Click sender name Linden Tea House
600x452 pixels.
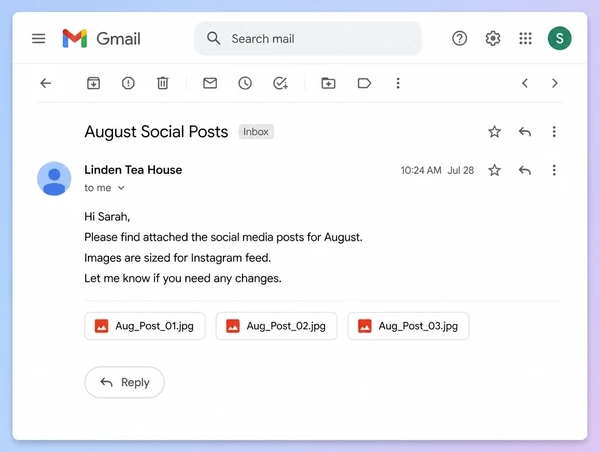click(133, 170)
